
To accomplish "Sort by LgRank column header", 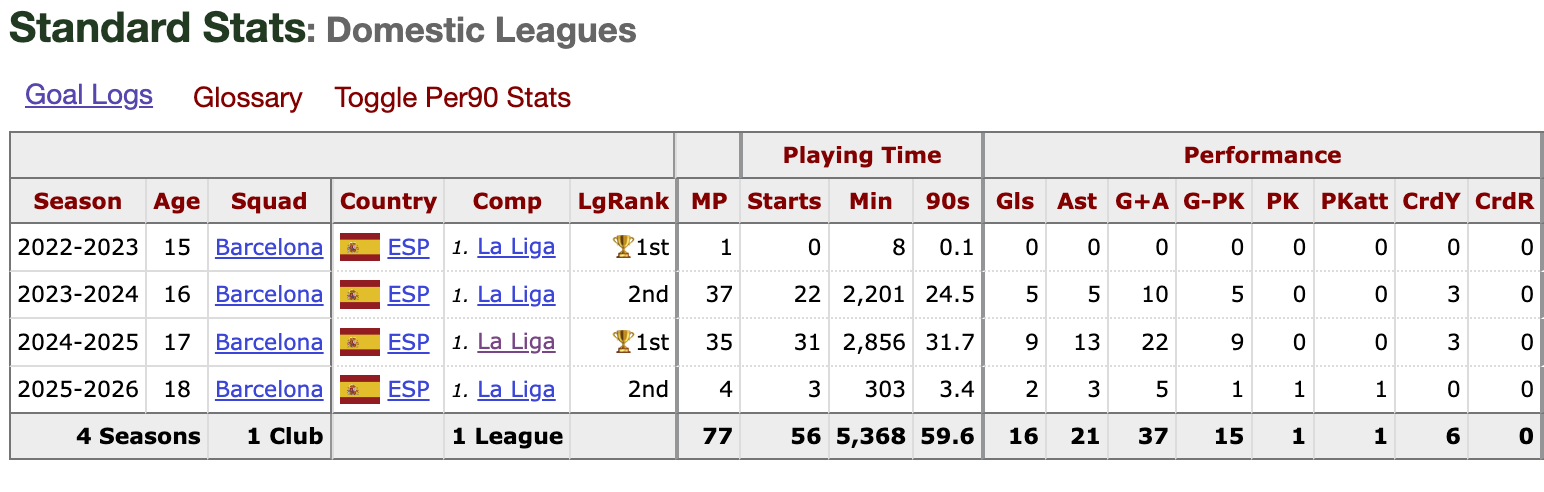I will (623, 201).
